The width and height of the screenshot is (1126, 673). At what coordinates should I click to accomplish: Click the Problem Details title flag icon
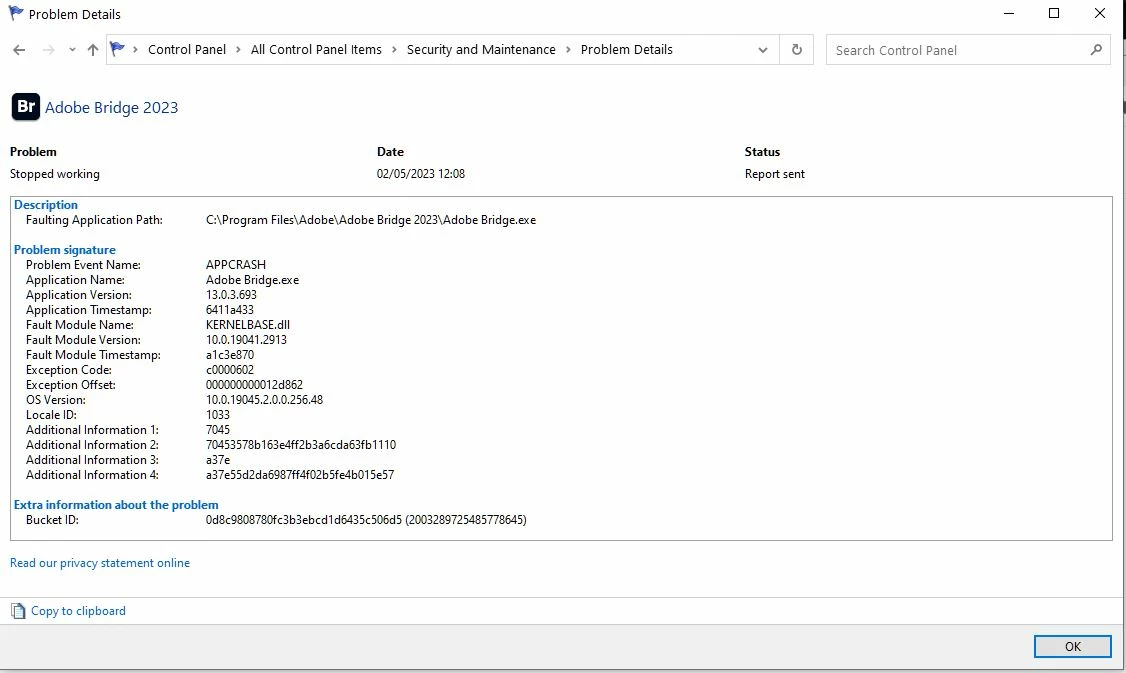15,13
